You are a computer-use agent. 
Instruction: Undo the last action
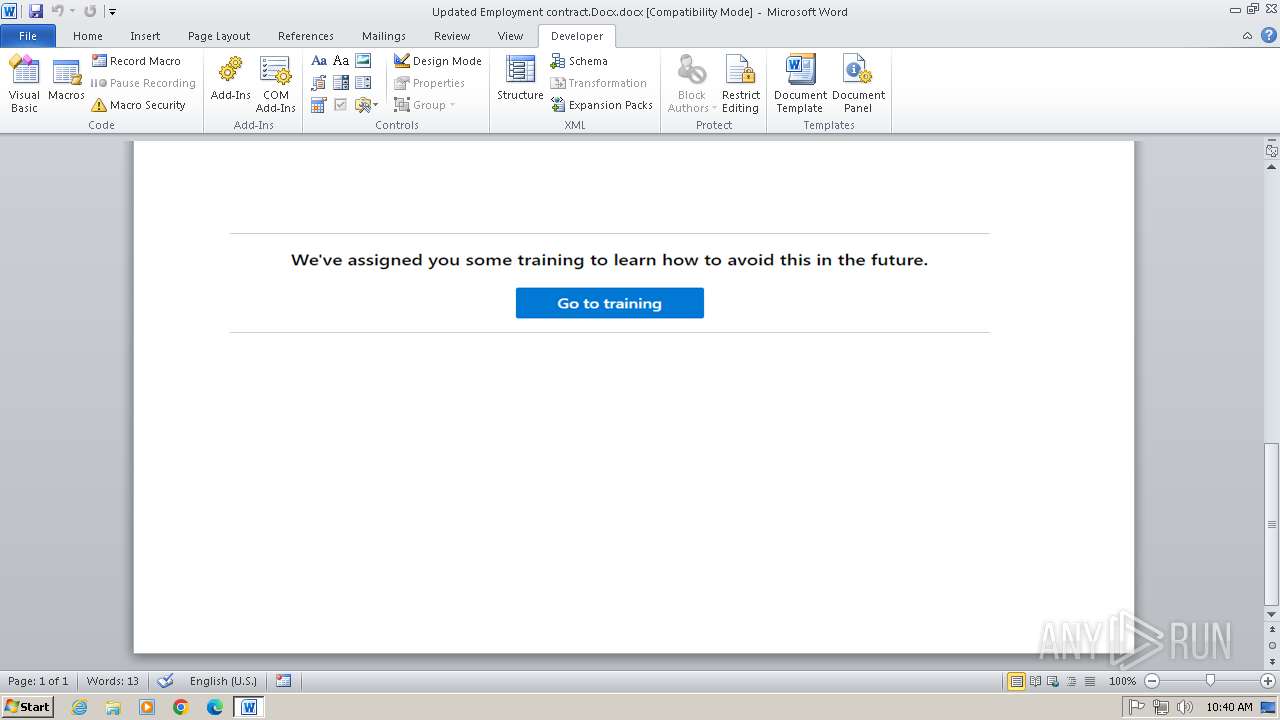[x=57, y=11]
